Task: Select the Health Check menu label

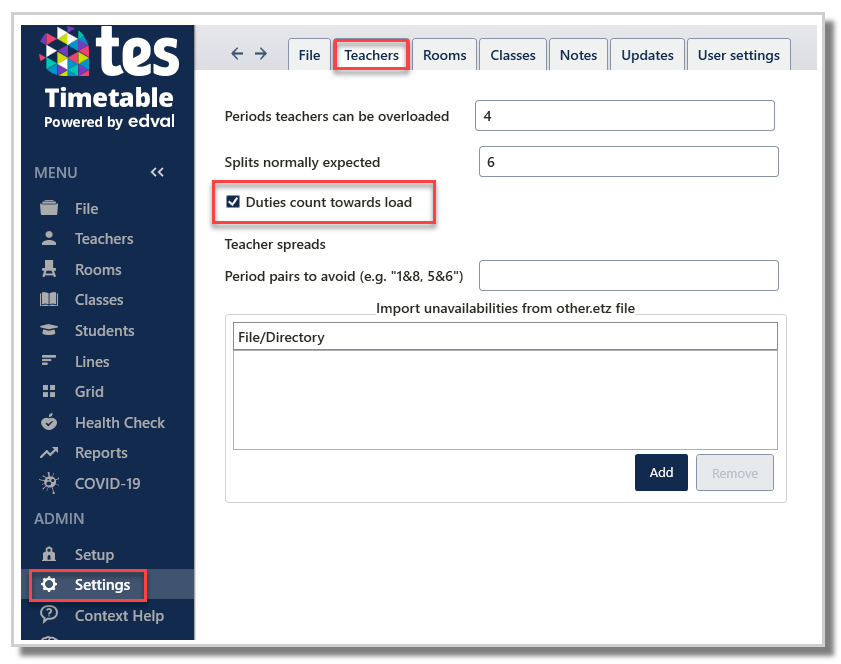Action: pyautogui.click(x=120, y=423)
